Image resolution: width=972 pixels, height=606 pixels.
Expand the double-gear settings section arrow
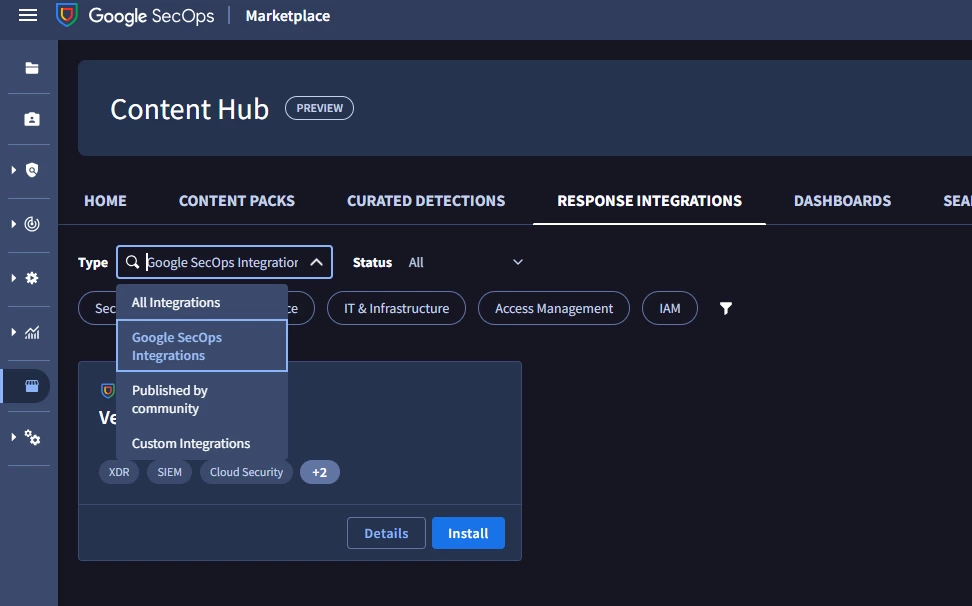tap(14, 437)
